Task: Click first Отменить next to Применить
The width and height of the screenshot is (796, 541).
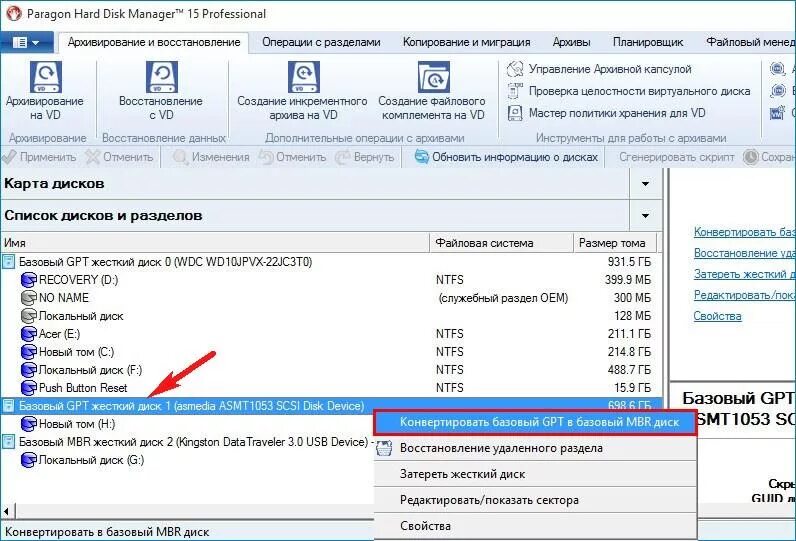Action: [x=119, y=157]
